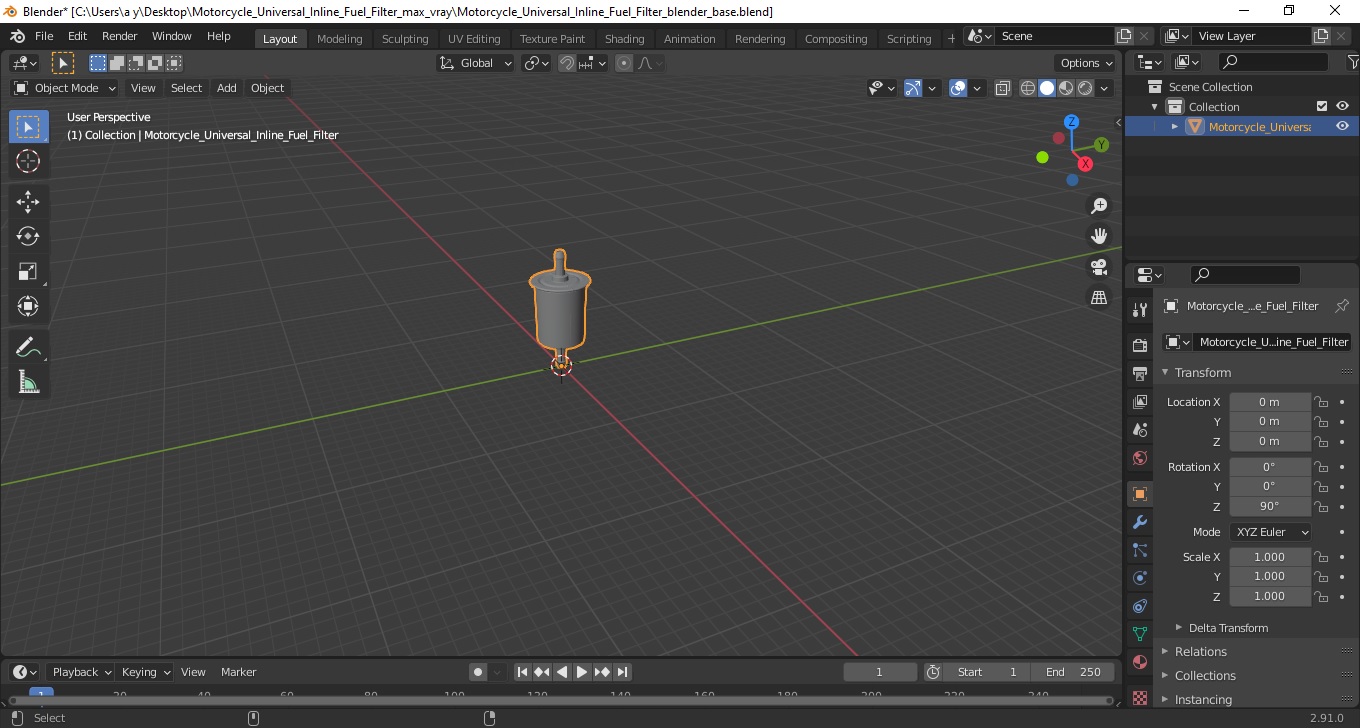Viewport: 1360px width, 728px height.
Task: Expand Motorcycle_Universal object tree in outliner
Action: (x=1175, y=126)
